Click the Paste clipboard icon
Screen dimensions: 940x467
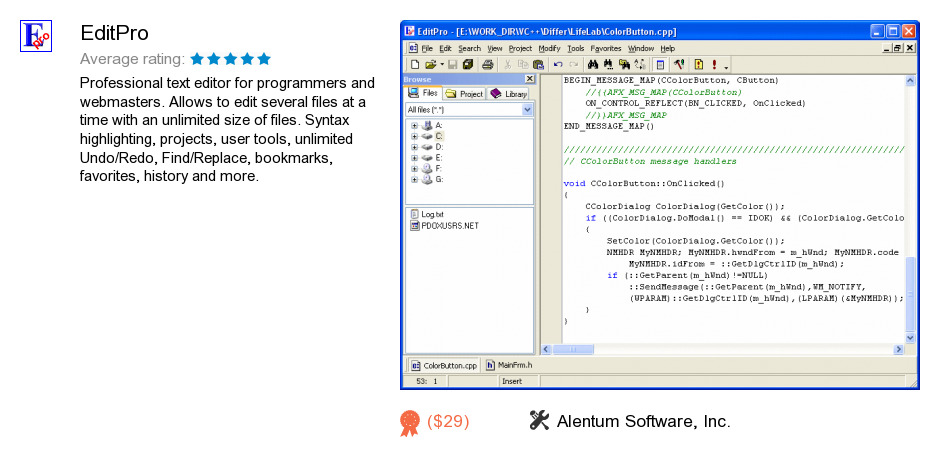point(538,65)
